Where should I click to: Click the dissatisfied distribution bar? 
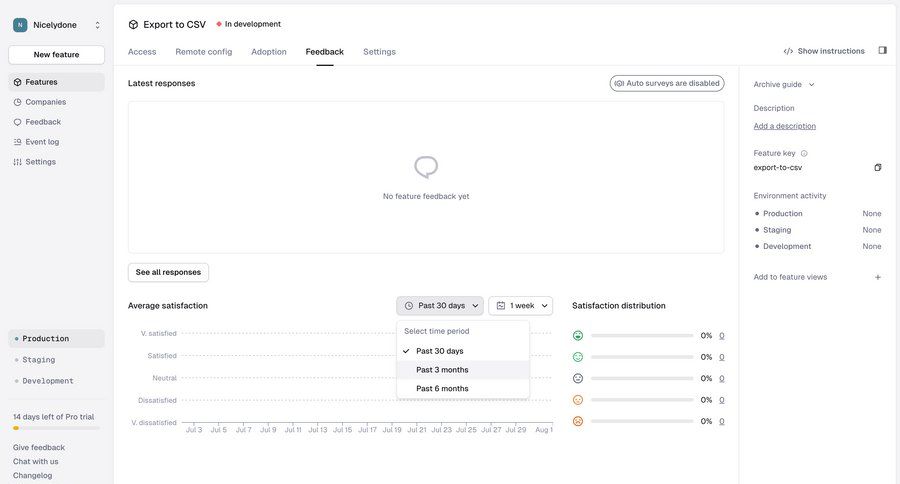pos(642,400)
